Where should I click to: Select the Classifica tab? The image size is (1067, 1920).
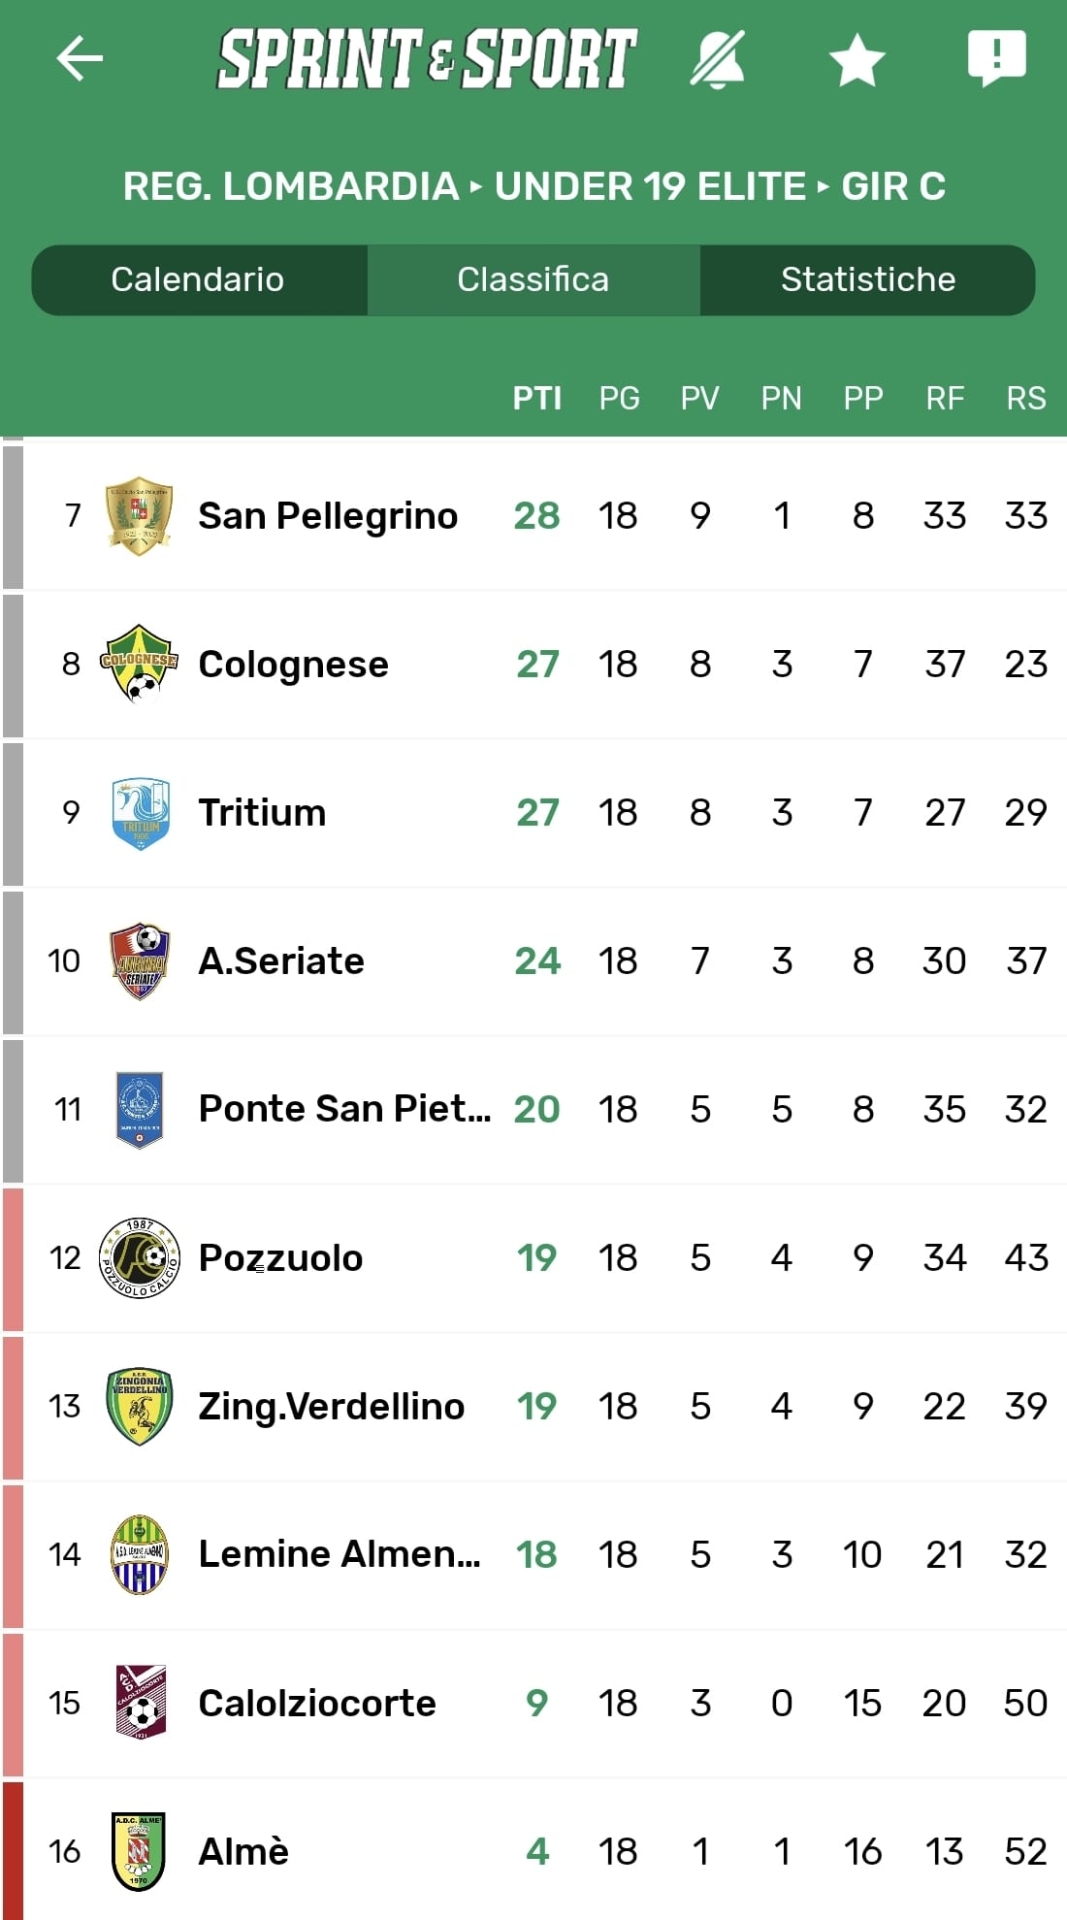[533, 279]
